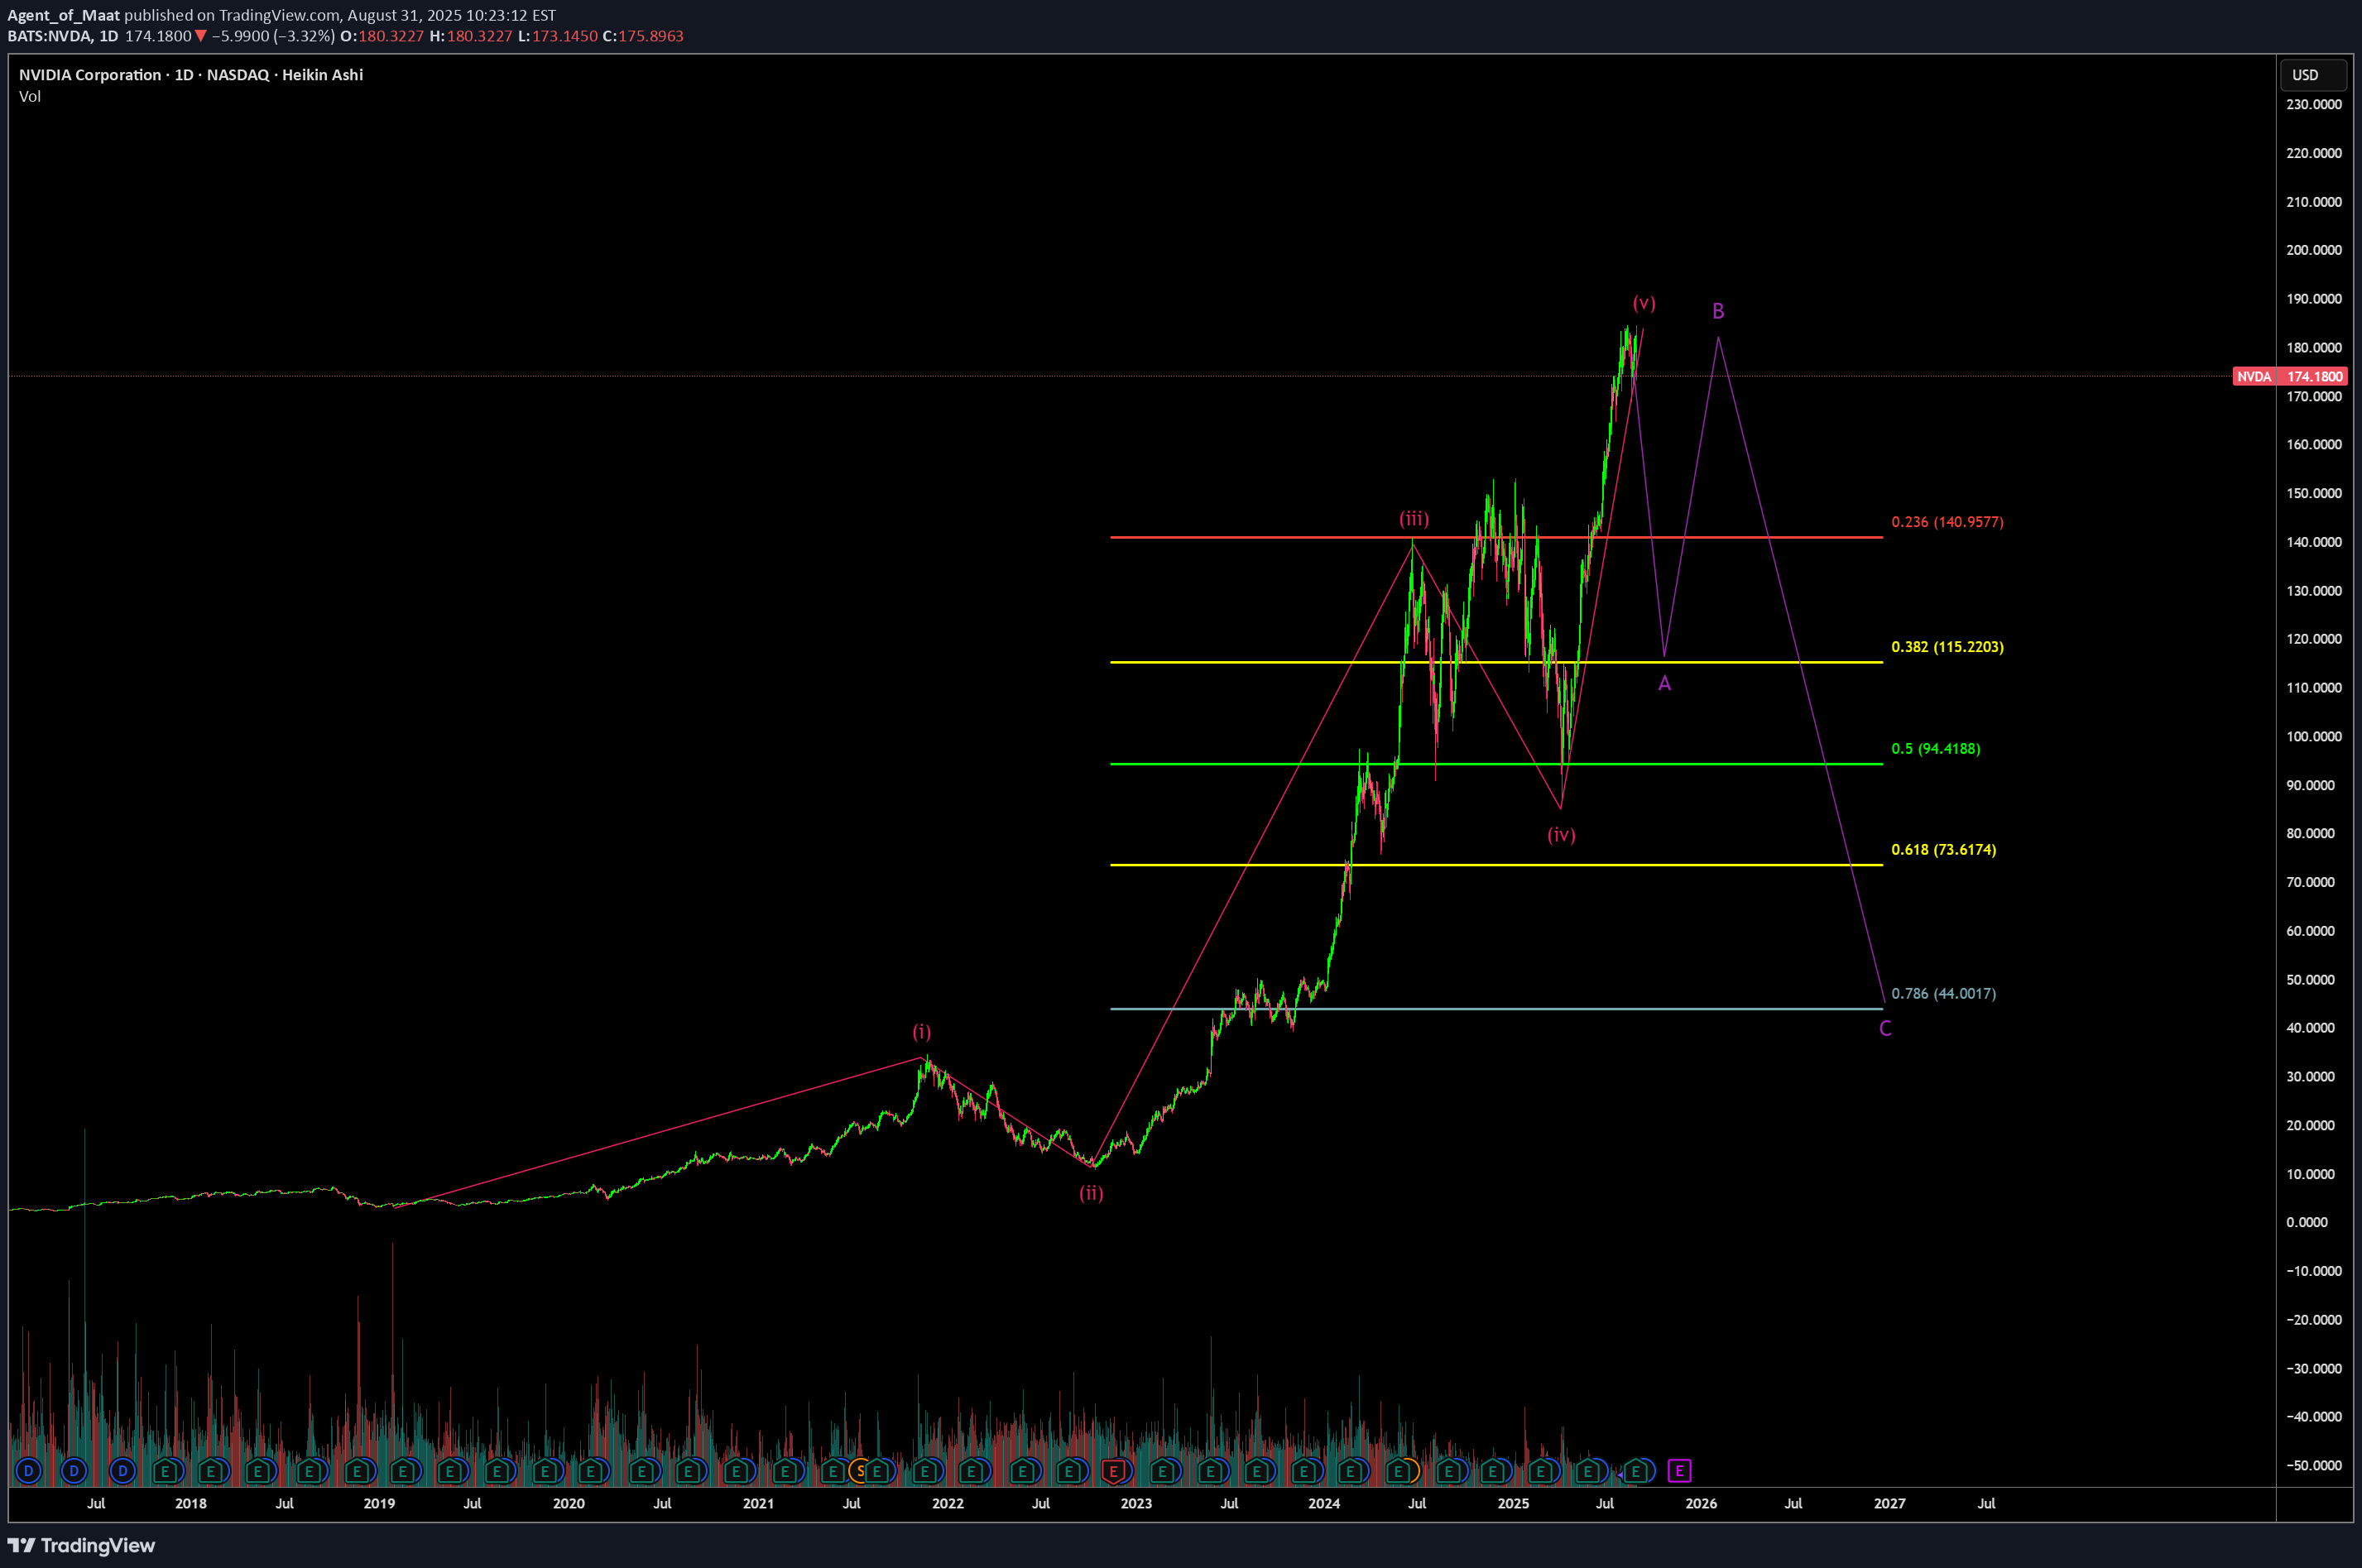This screenshot has width=2362, height=1568.
Task: Click the NVDA ticker tag on price axis
Action: tap(2254, 376)
